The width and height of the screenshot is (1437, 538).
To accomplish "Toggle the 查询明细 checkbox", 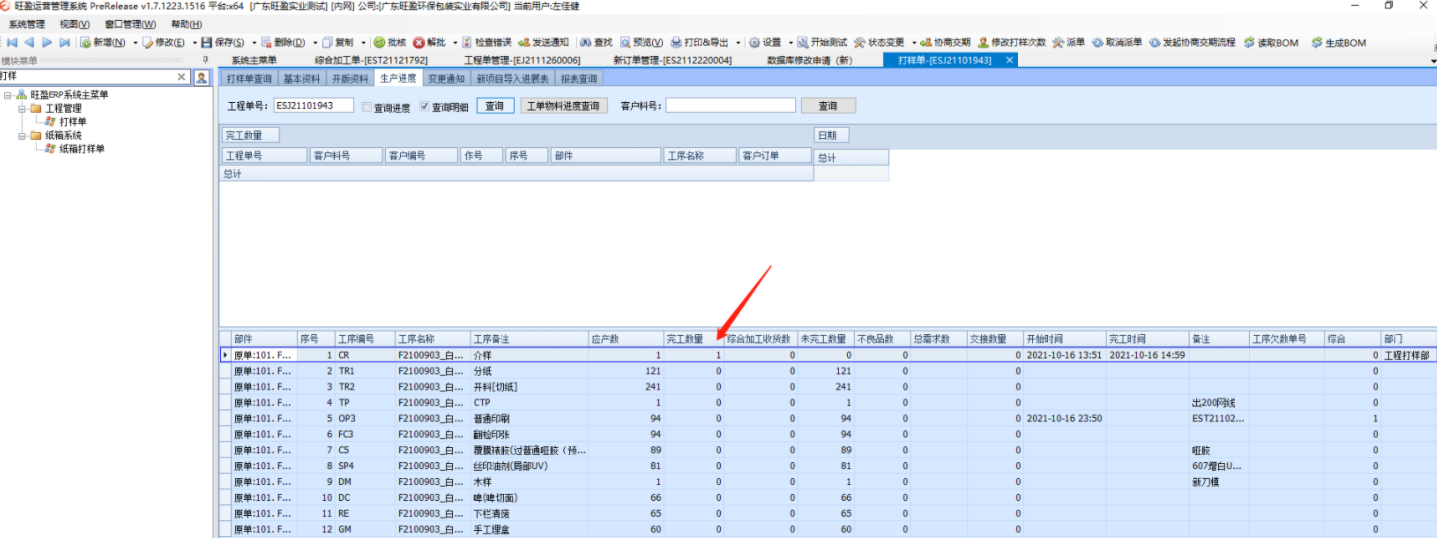I will (425, 107).
